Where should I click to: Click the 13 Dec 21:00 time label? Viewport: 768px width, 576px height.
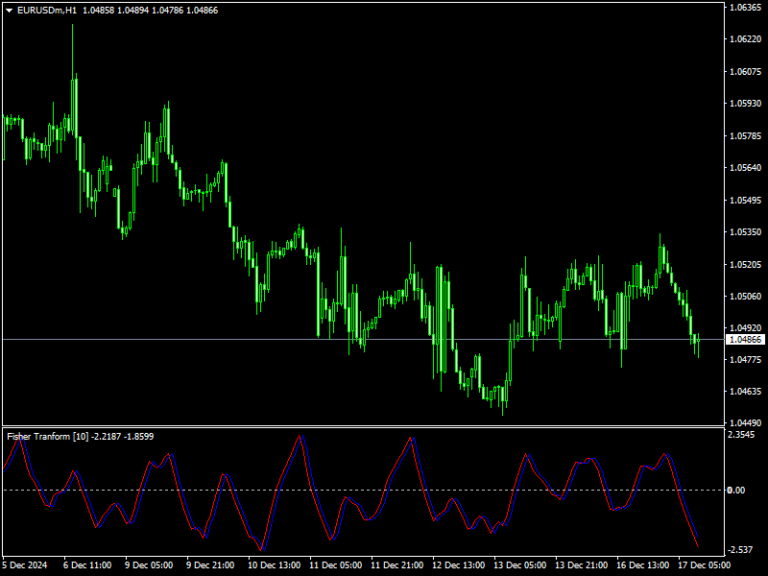tap(581, 565)
